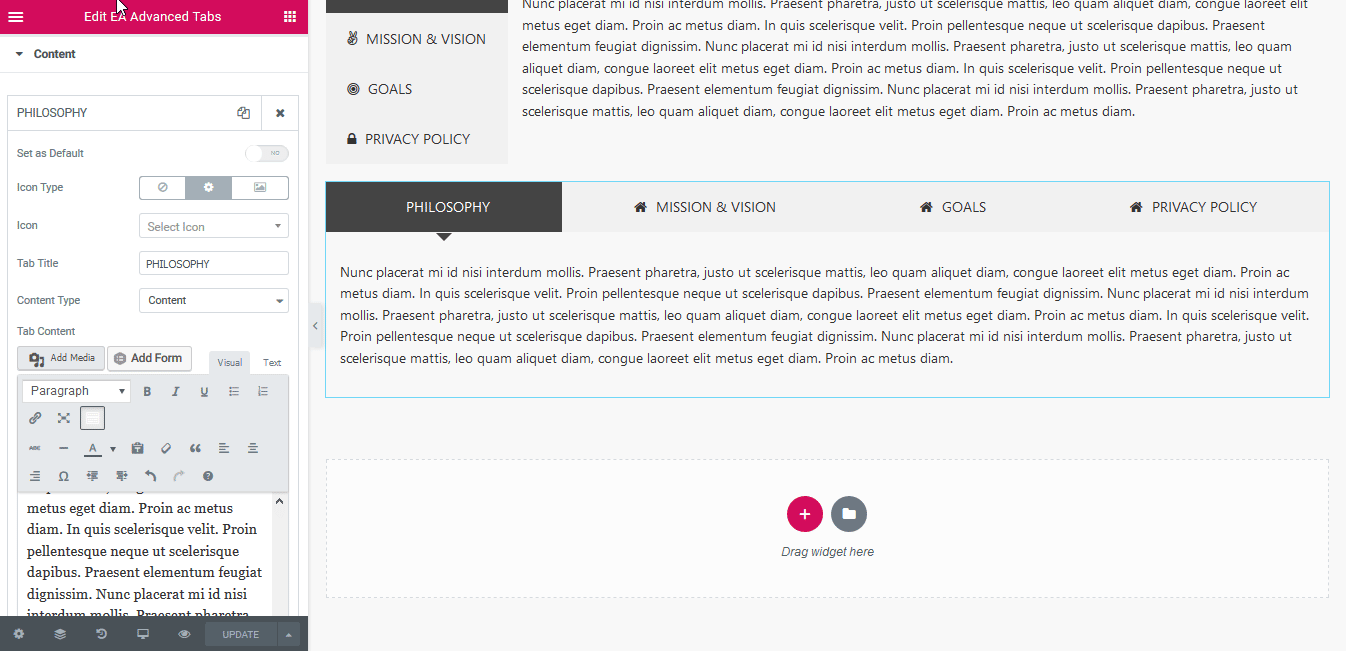Click the UPDATE button
This screenshot has width=1346, height=651.
[240, 634]
